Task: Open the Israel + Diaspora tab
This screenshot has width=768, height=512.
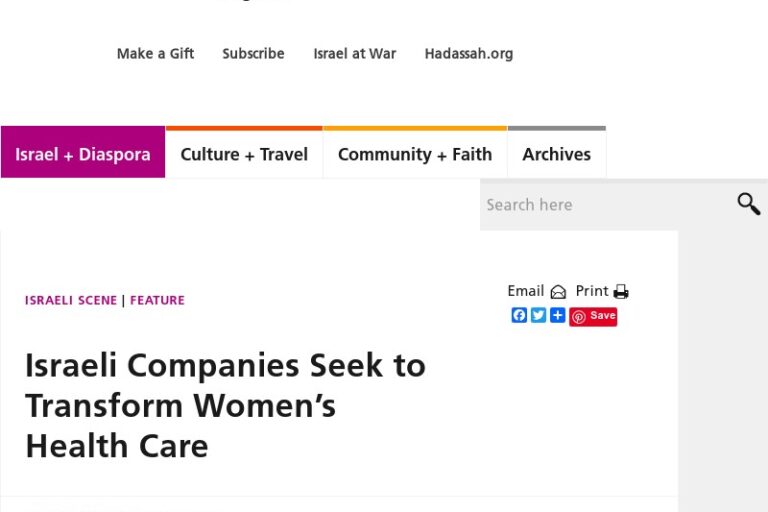Action: [83, 154]
